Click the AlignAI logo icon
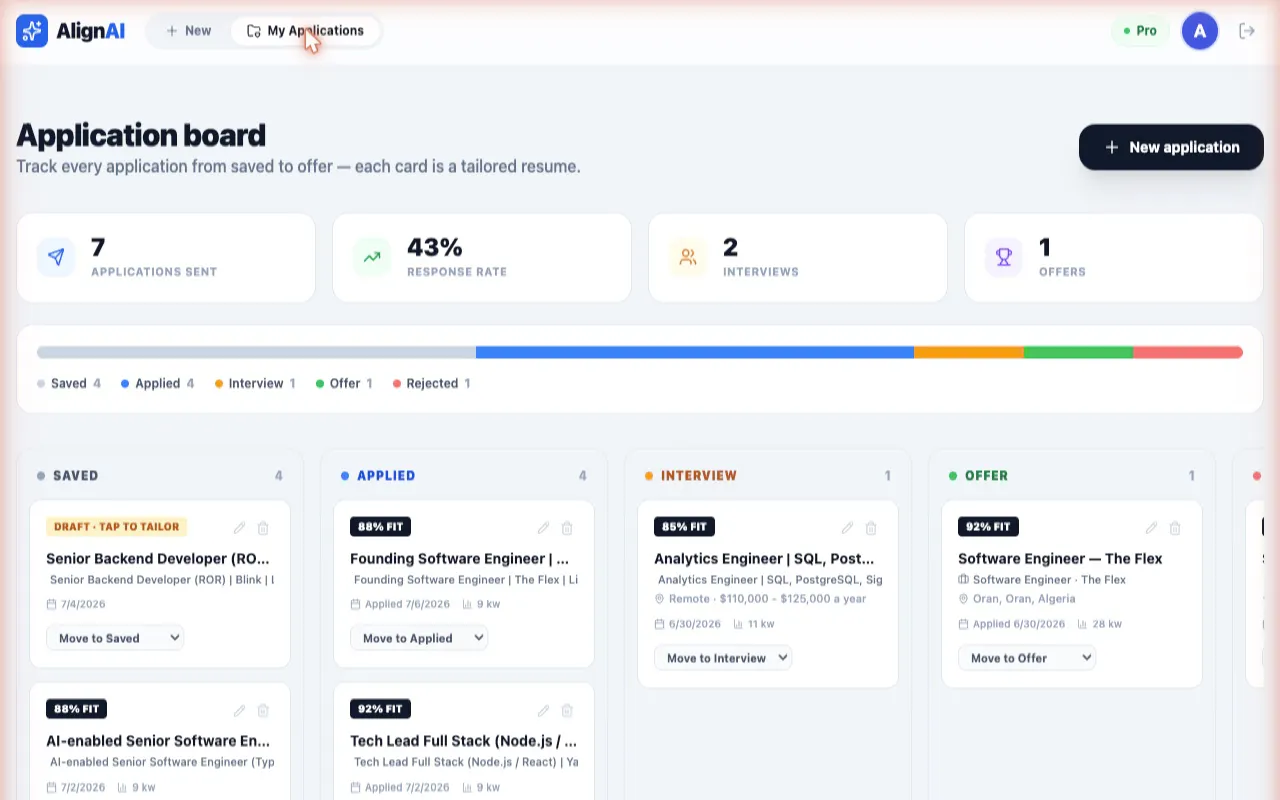 pos(32,31)
